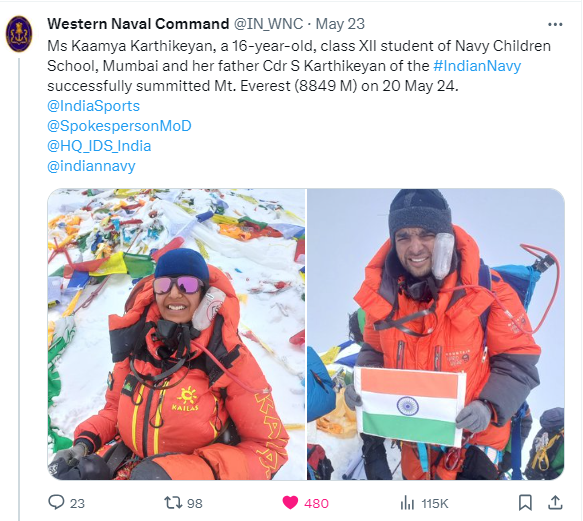The image size is (583, 521).
Task: Click the @IN_WNC handle
Action: pos(268,24)
